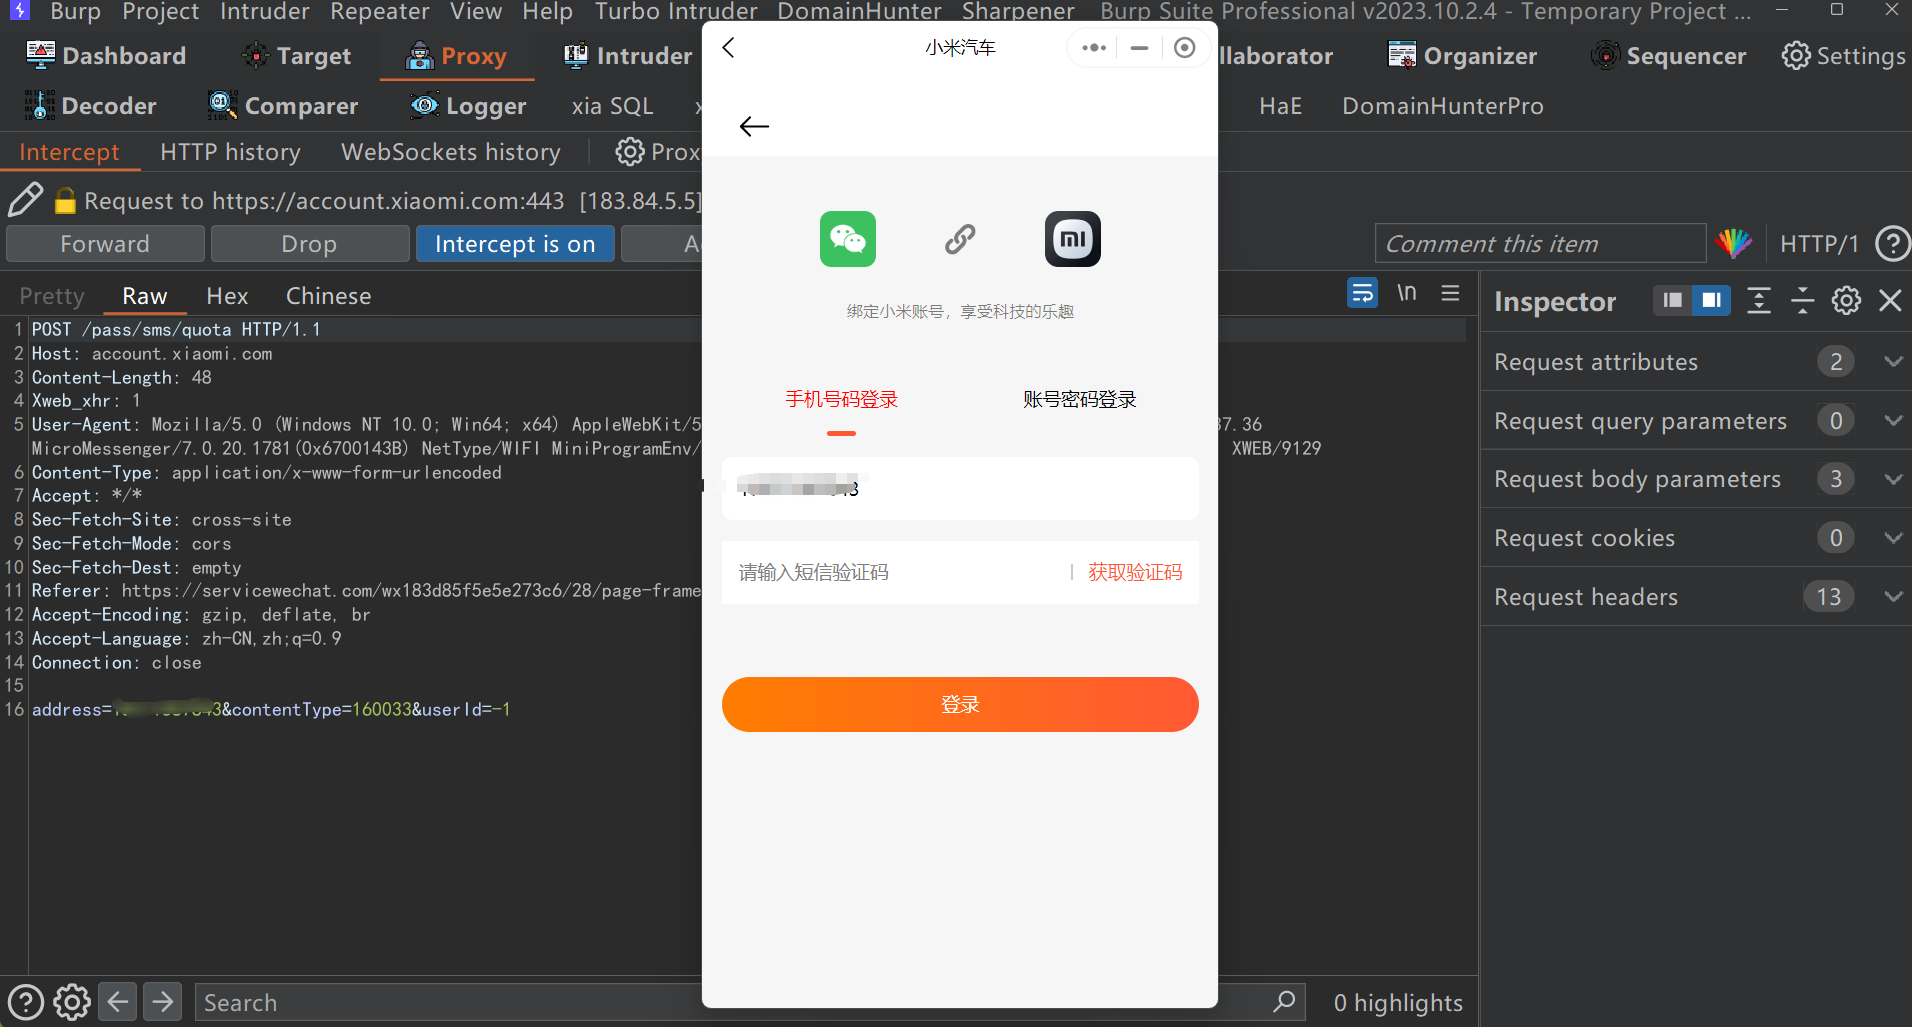
Task: Click the Comparer tool icon
Action: [x=222, y=105]
